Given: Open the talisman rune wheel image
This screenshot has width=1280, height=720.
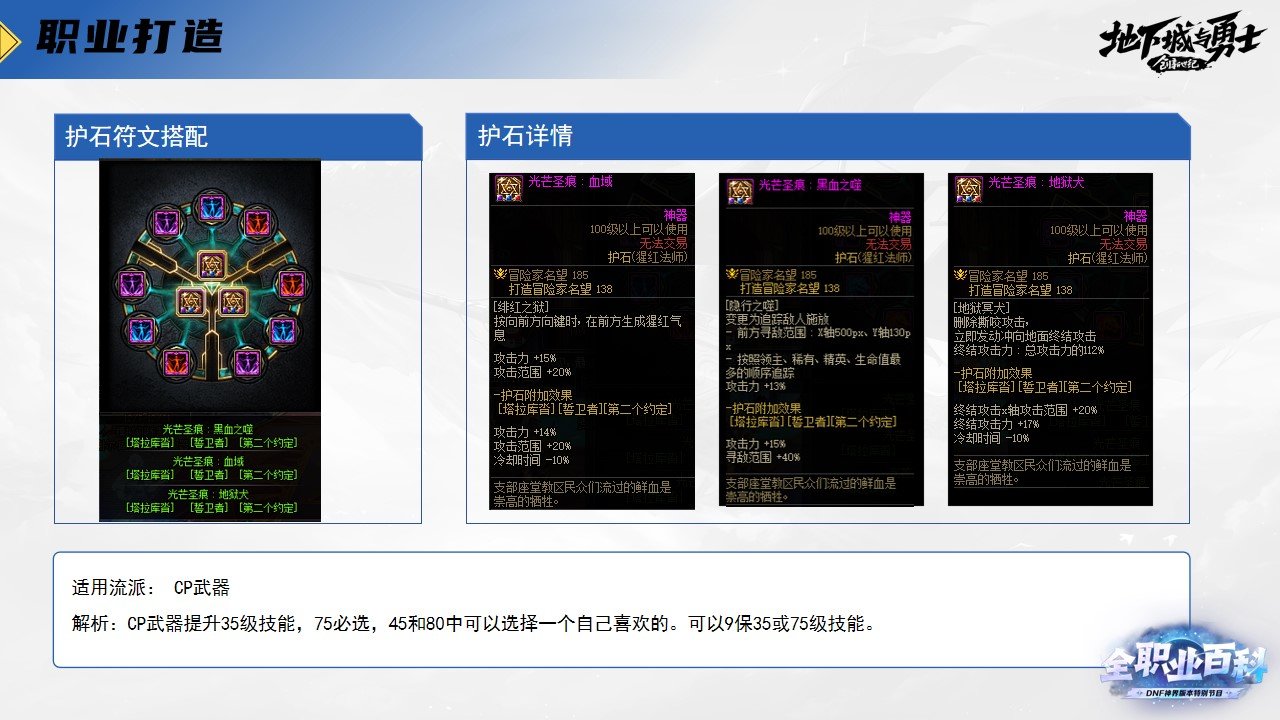Looking at the screenshot, I should (x=211, y=341).
